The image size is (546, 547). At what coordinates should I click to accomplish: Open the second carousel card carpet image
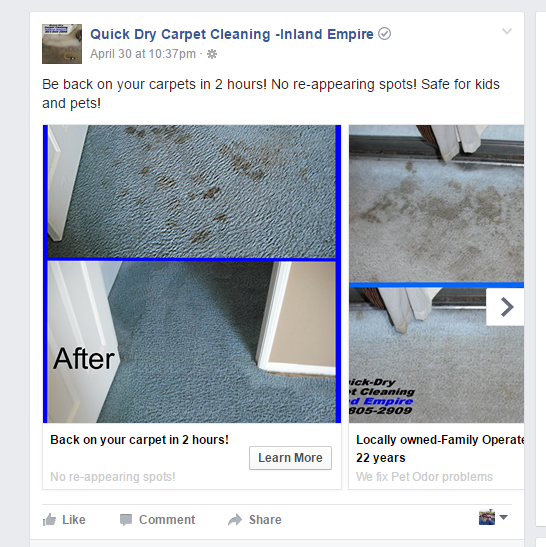(x=436, y=274)
